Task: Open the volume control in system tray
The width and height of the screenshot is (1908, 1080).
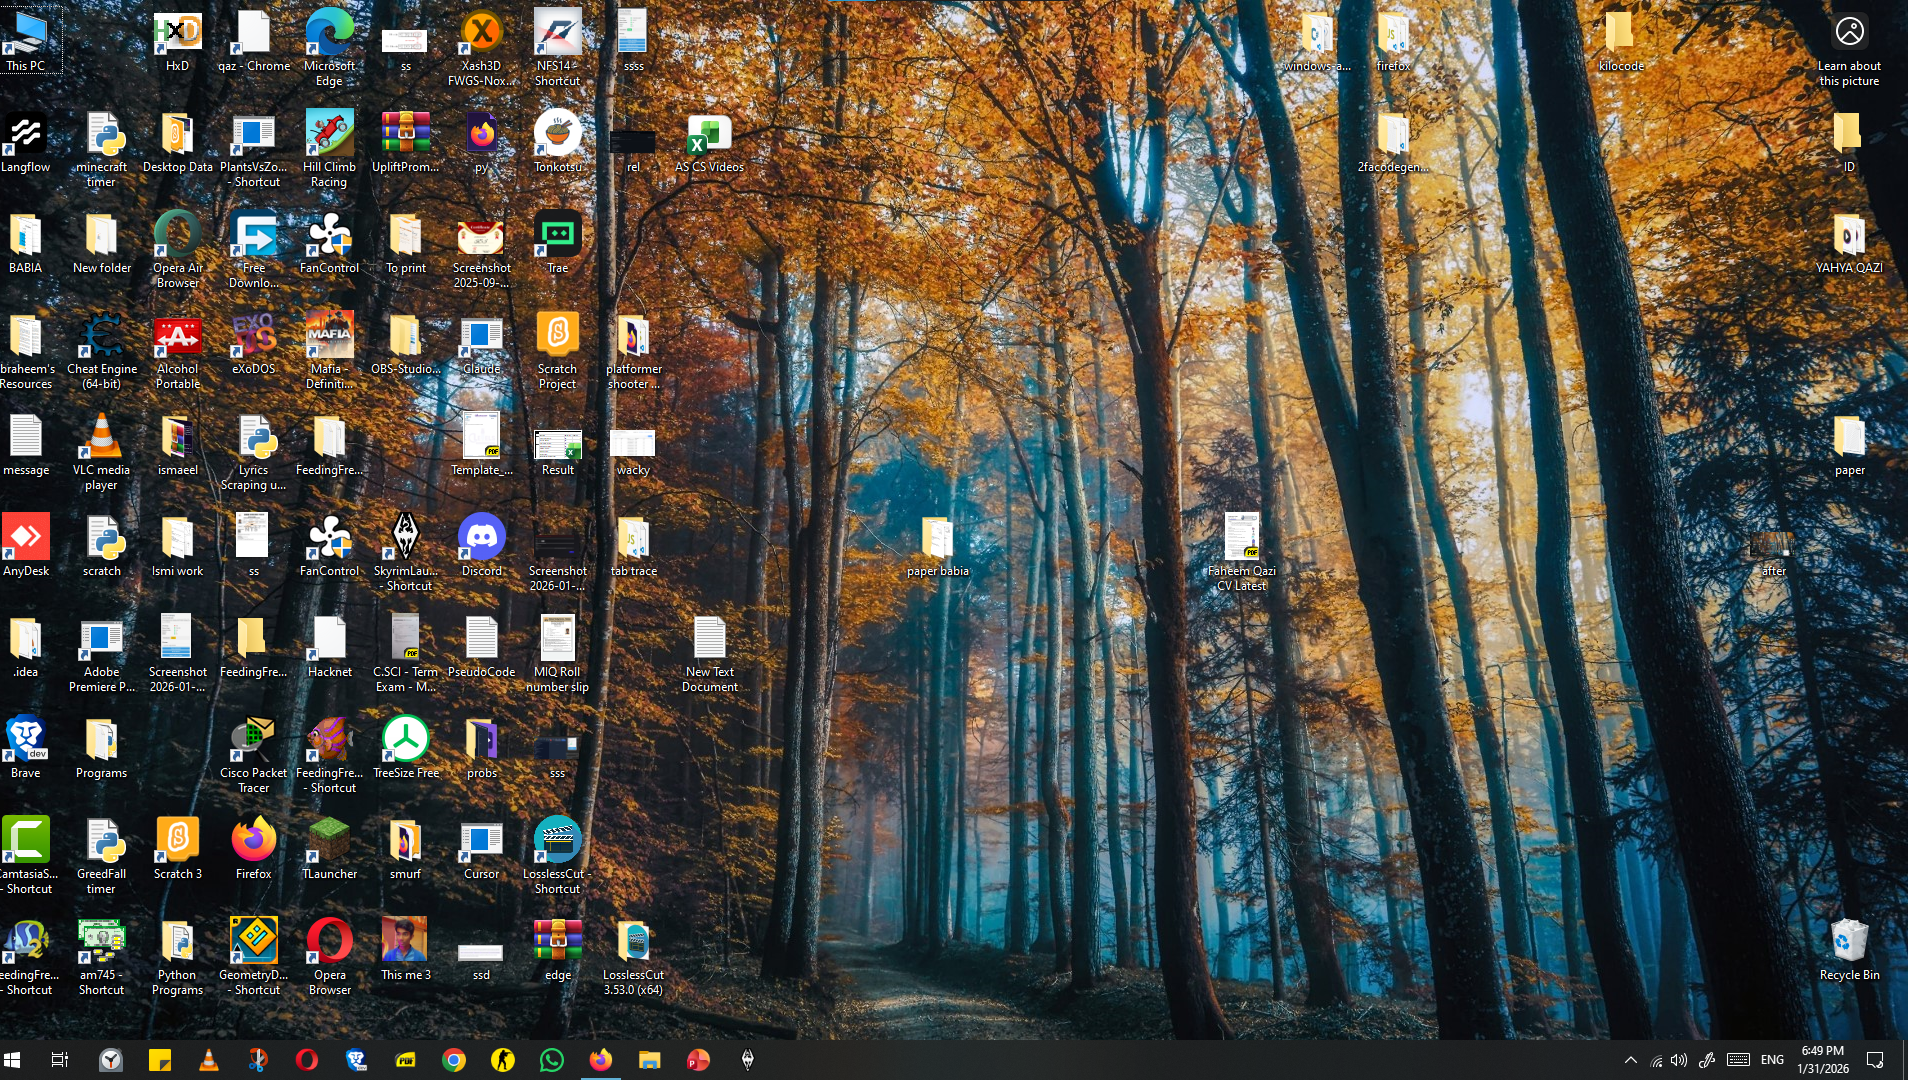Action: click(1679, 1060)
